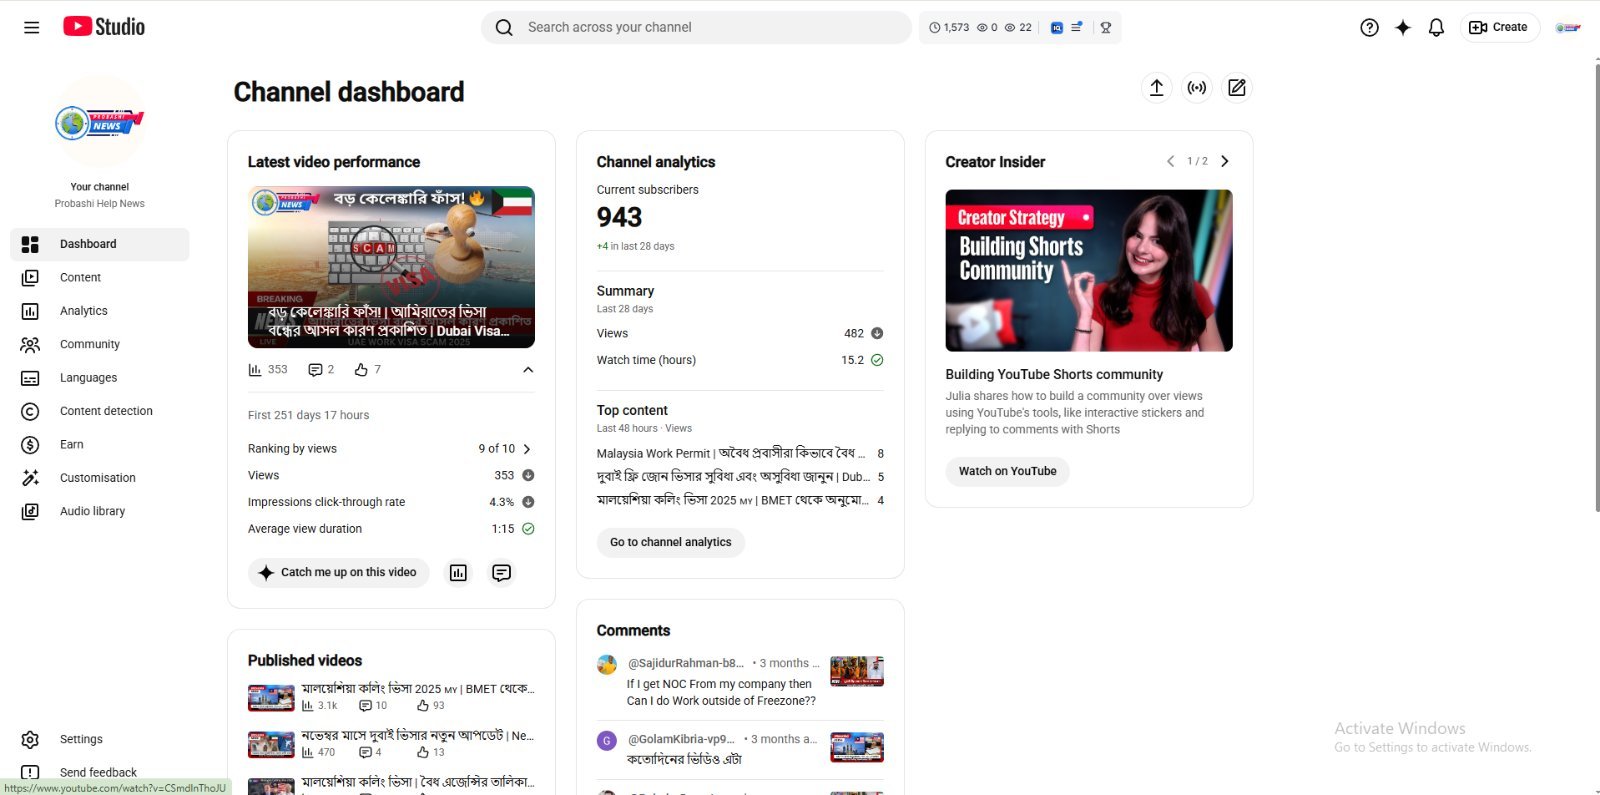
Task: Click the search magnifier icon
Action: (x=504, y=27)
